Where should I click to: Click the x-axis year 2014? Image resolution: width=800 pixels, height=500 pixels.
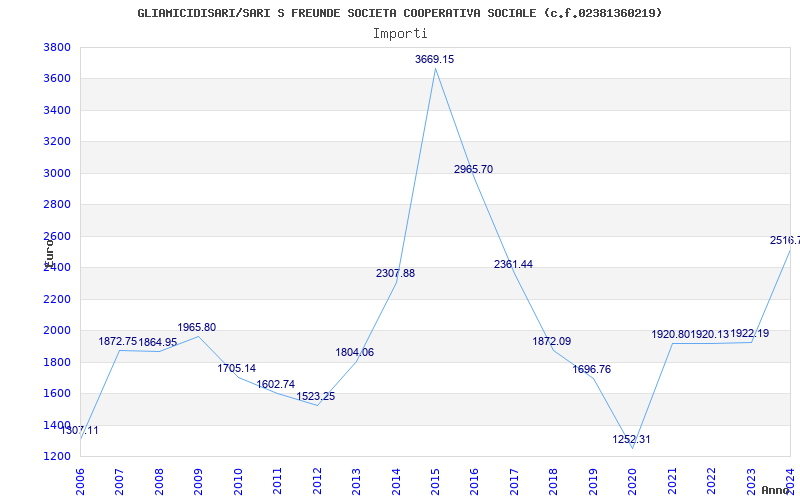tap(396, 482)
